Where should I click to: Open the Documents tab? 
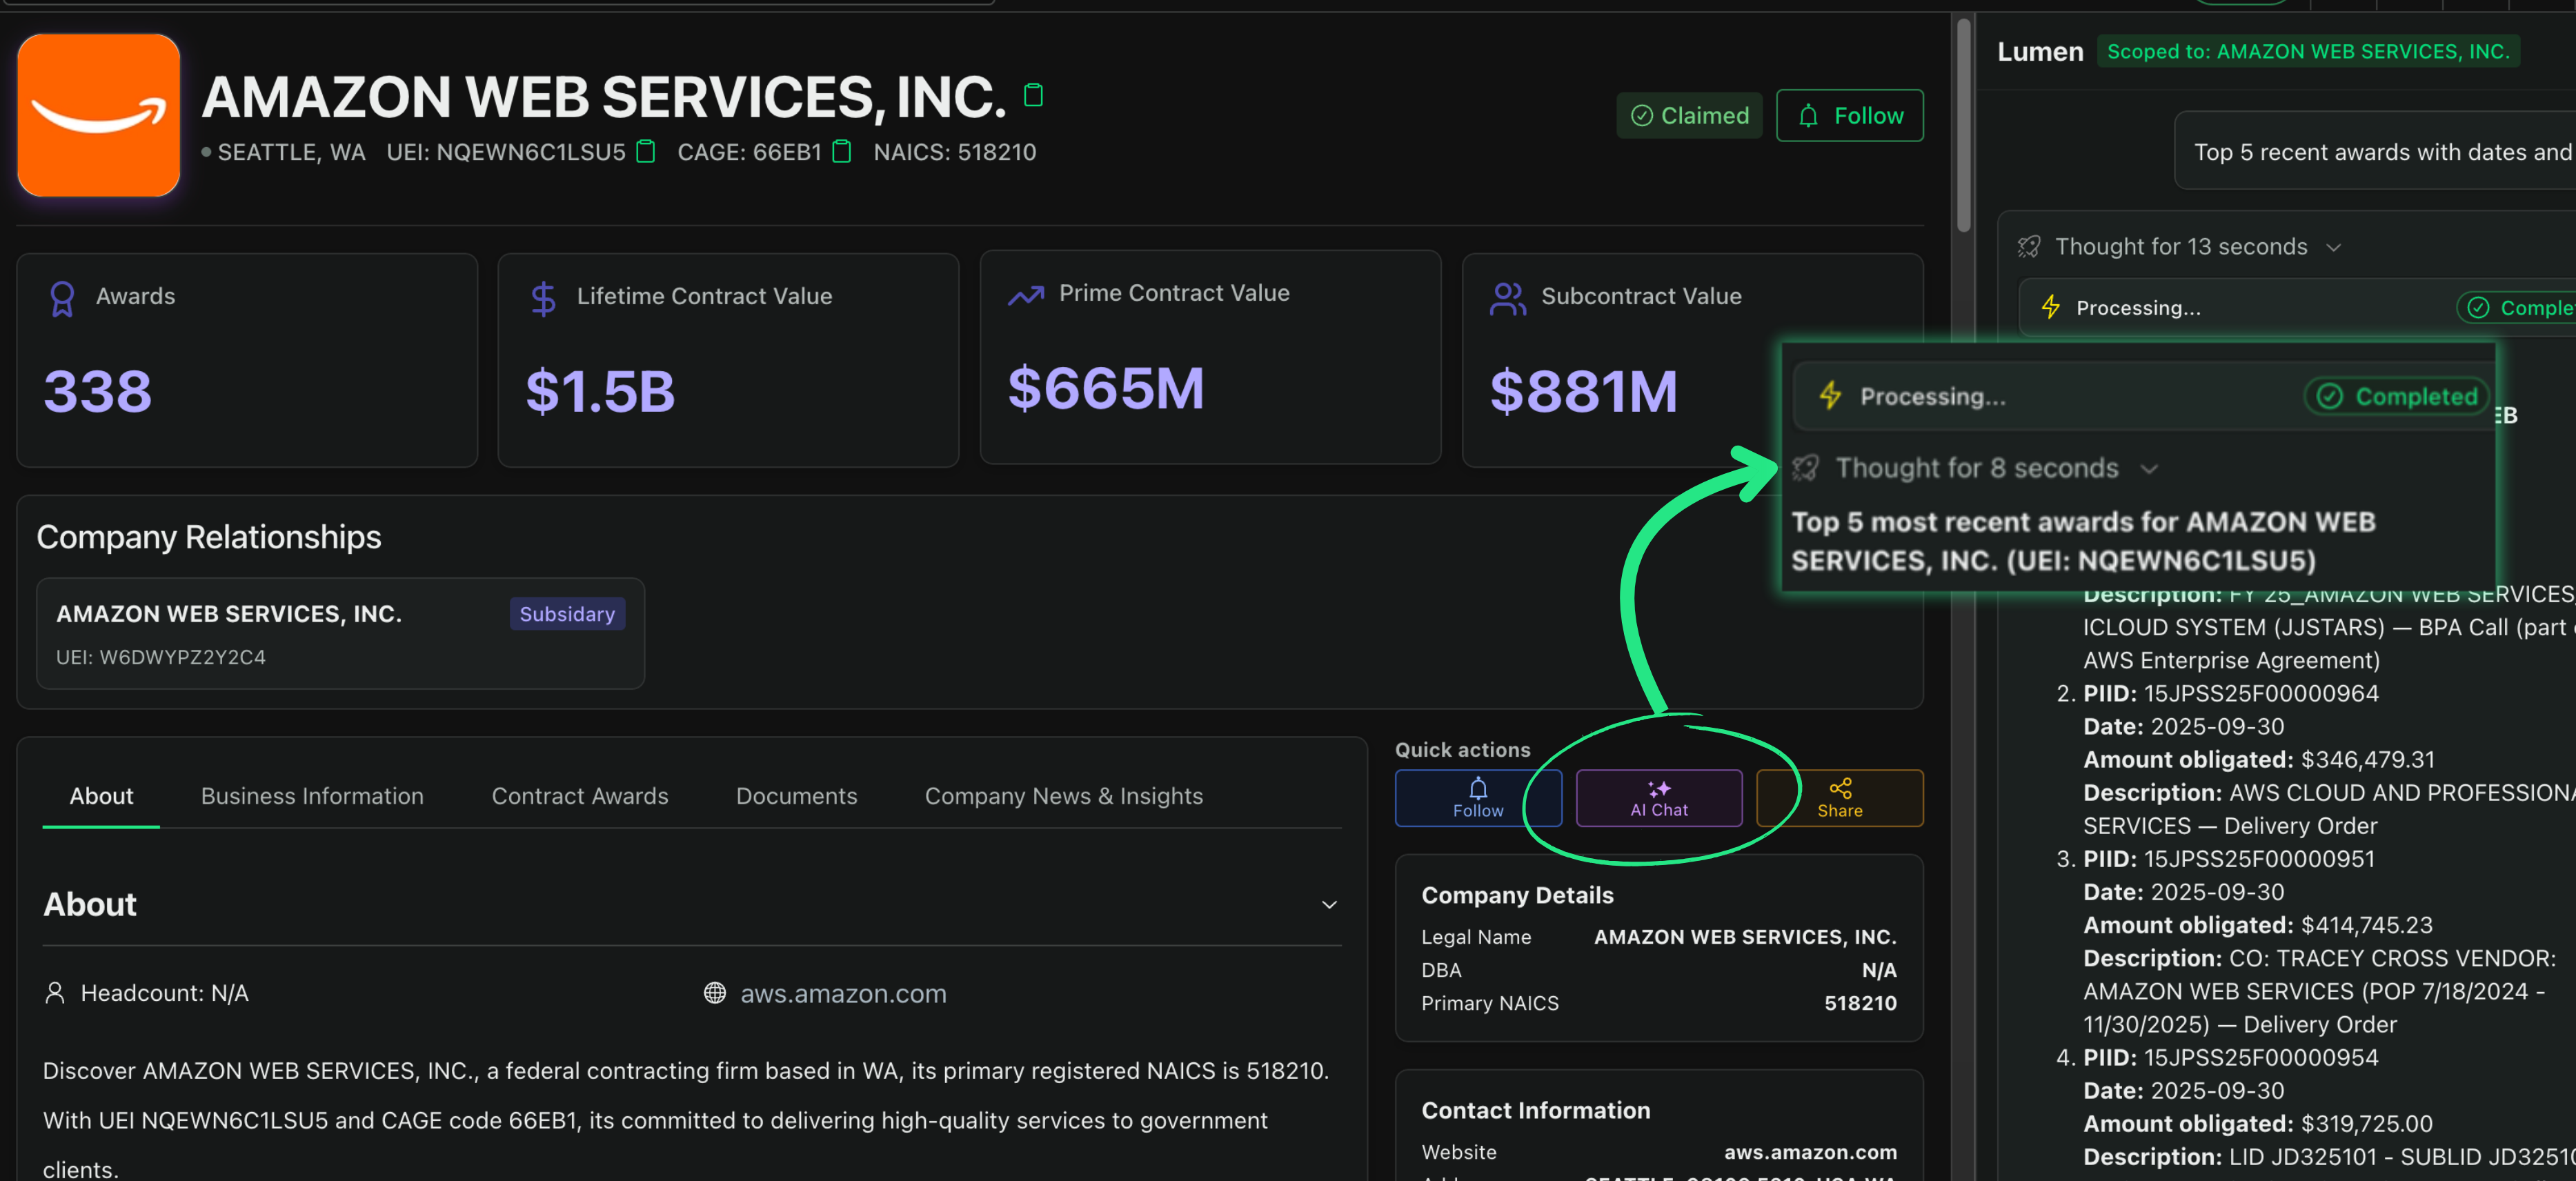[x=796, y=796]
